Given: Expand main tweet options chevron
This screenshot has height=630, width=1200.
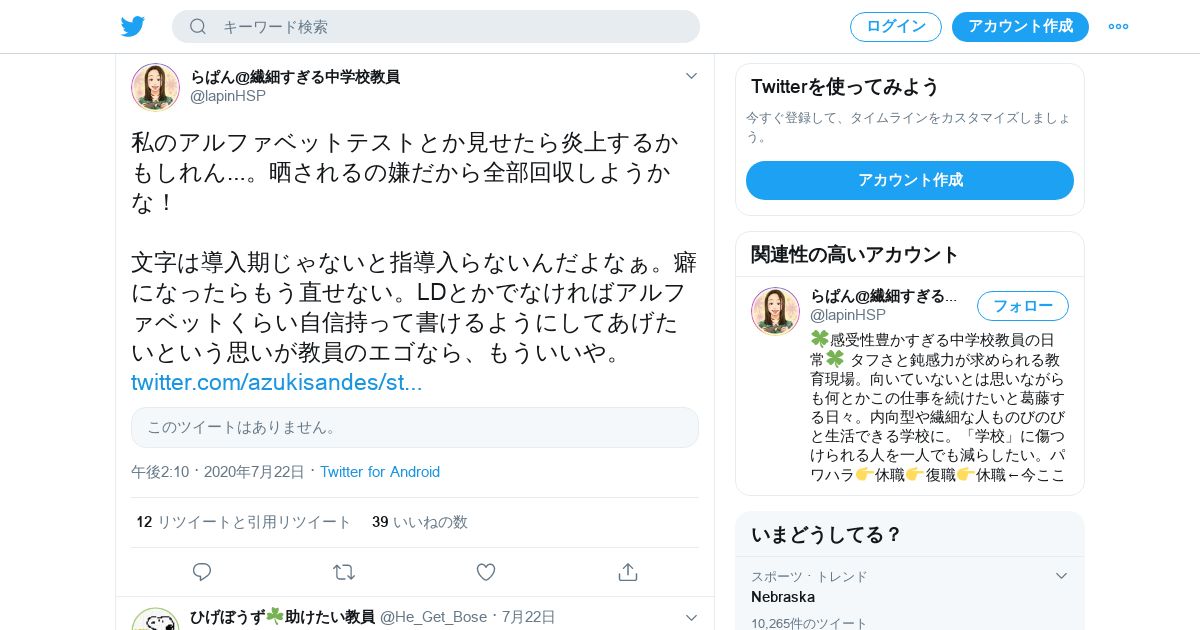Looking at the screenshot, I should (691, 76).
